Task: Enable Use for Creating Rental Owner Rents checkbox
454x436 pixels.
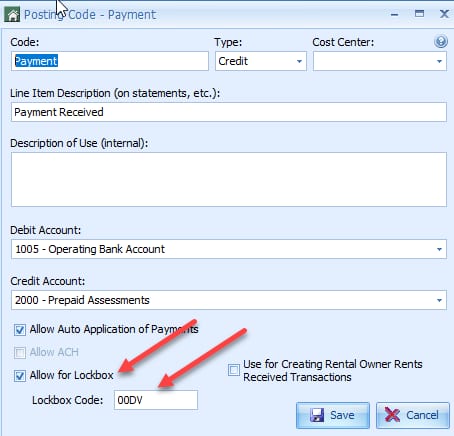Action: [234, 370]
